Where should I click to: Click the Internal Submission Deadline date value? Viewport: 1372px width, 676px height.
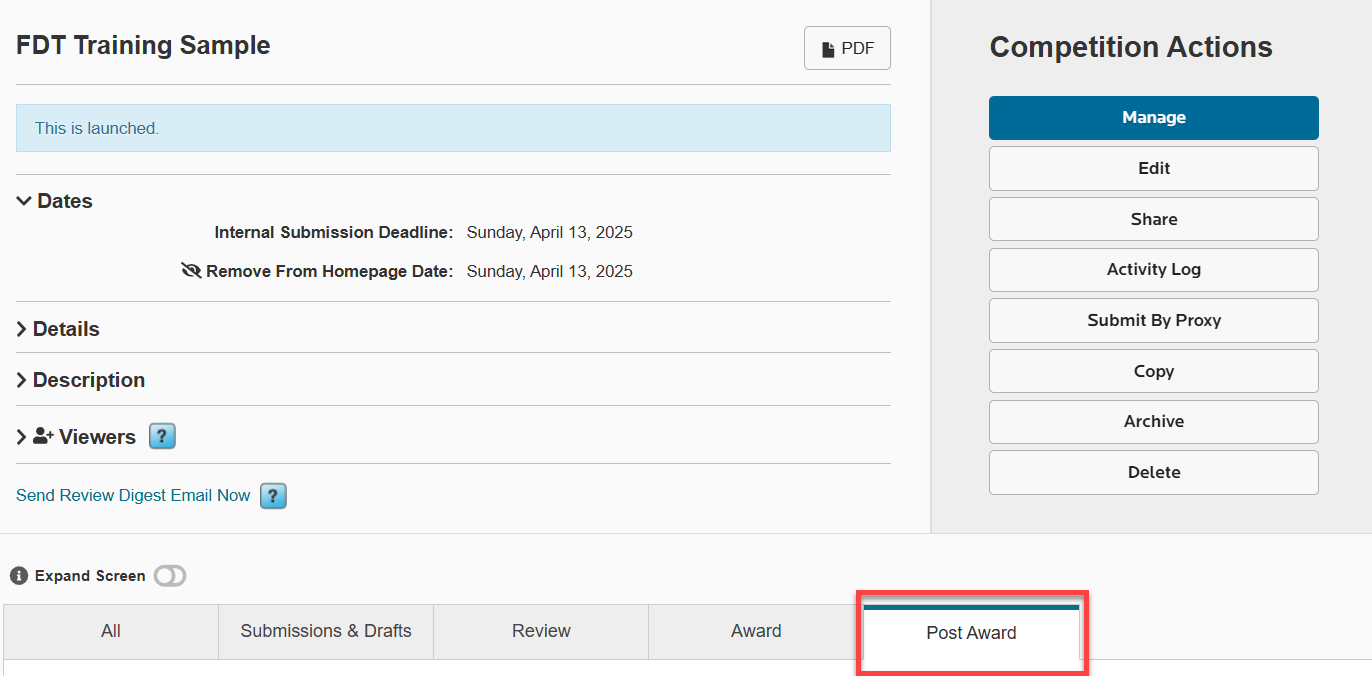click(x=550, y=233)
